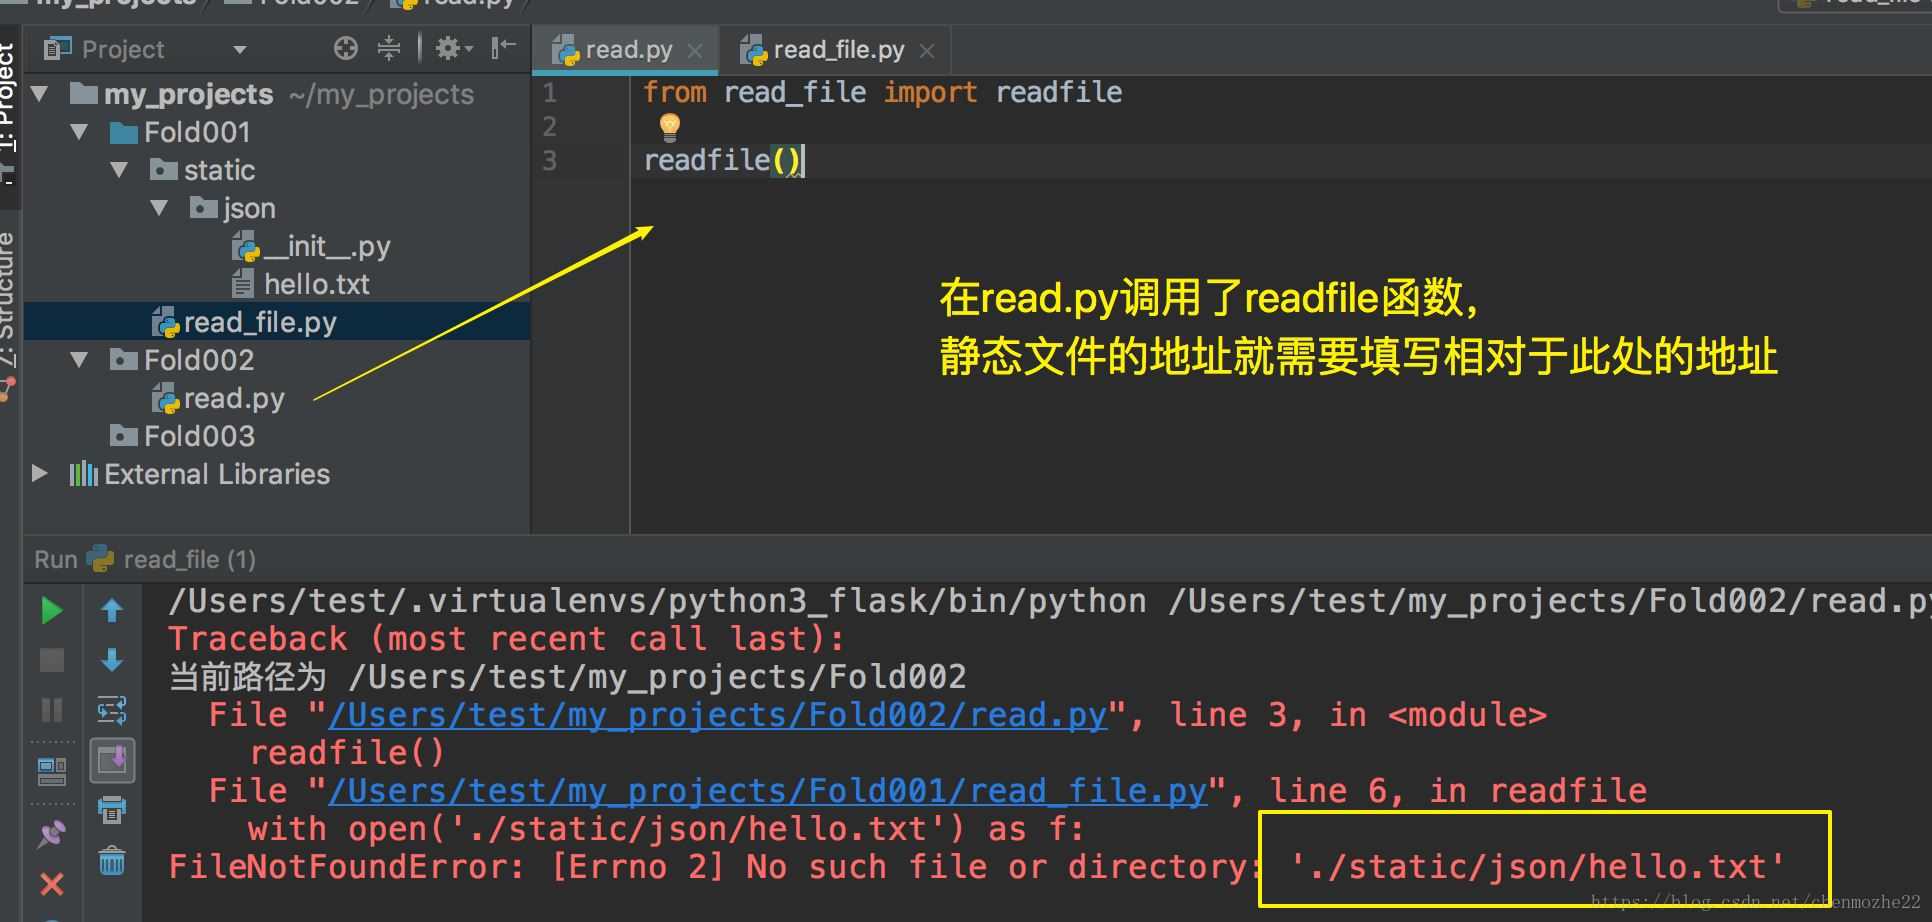The width and height of the screenshot is (1932, 922).
Task: Collapse the Fold002 folder arrow
Action: click(x=80, y=360)
